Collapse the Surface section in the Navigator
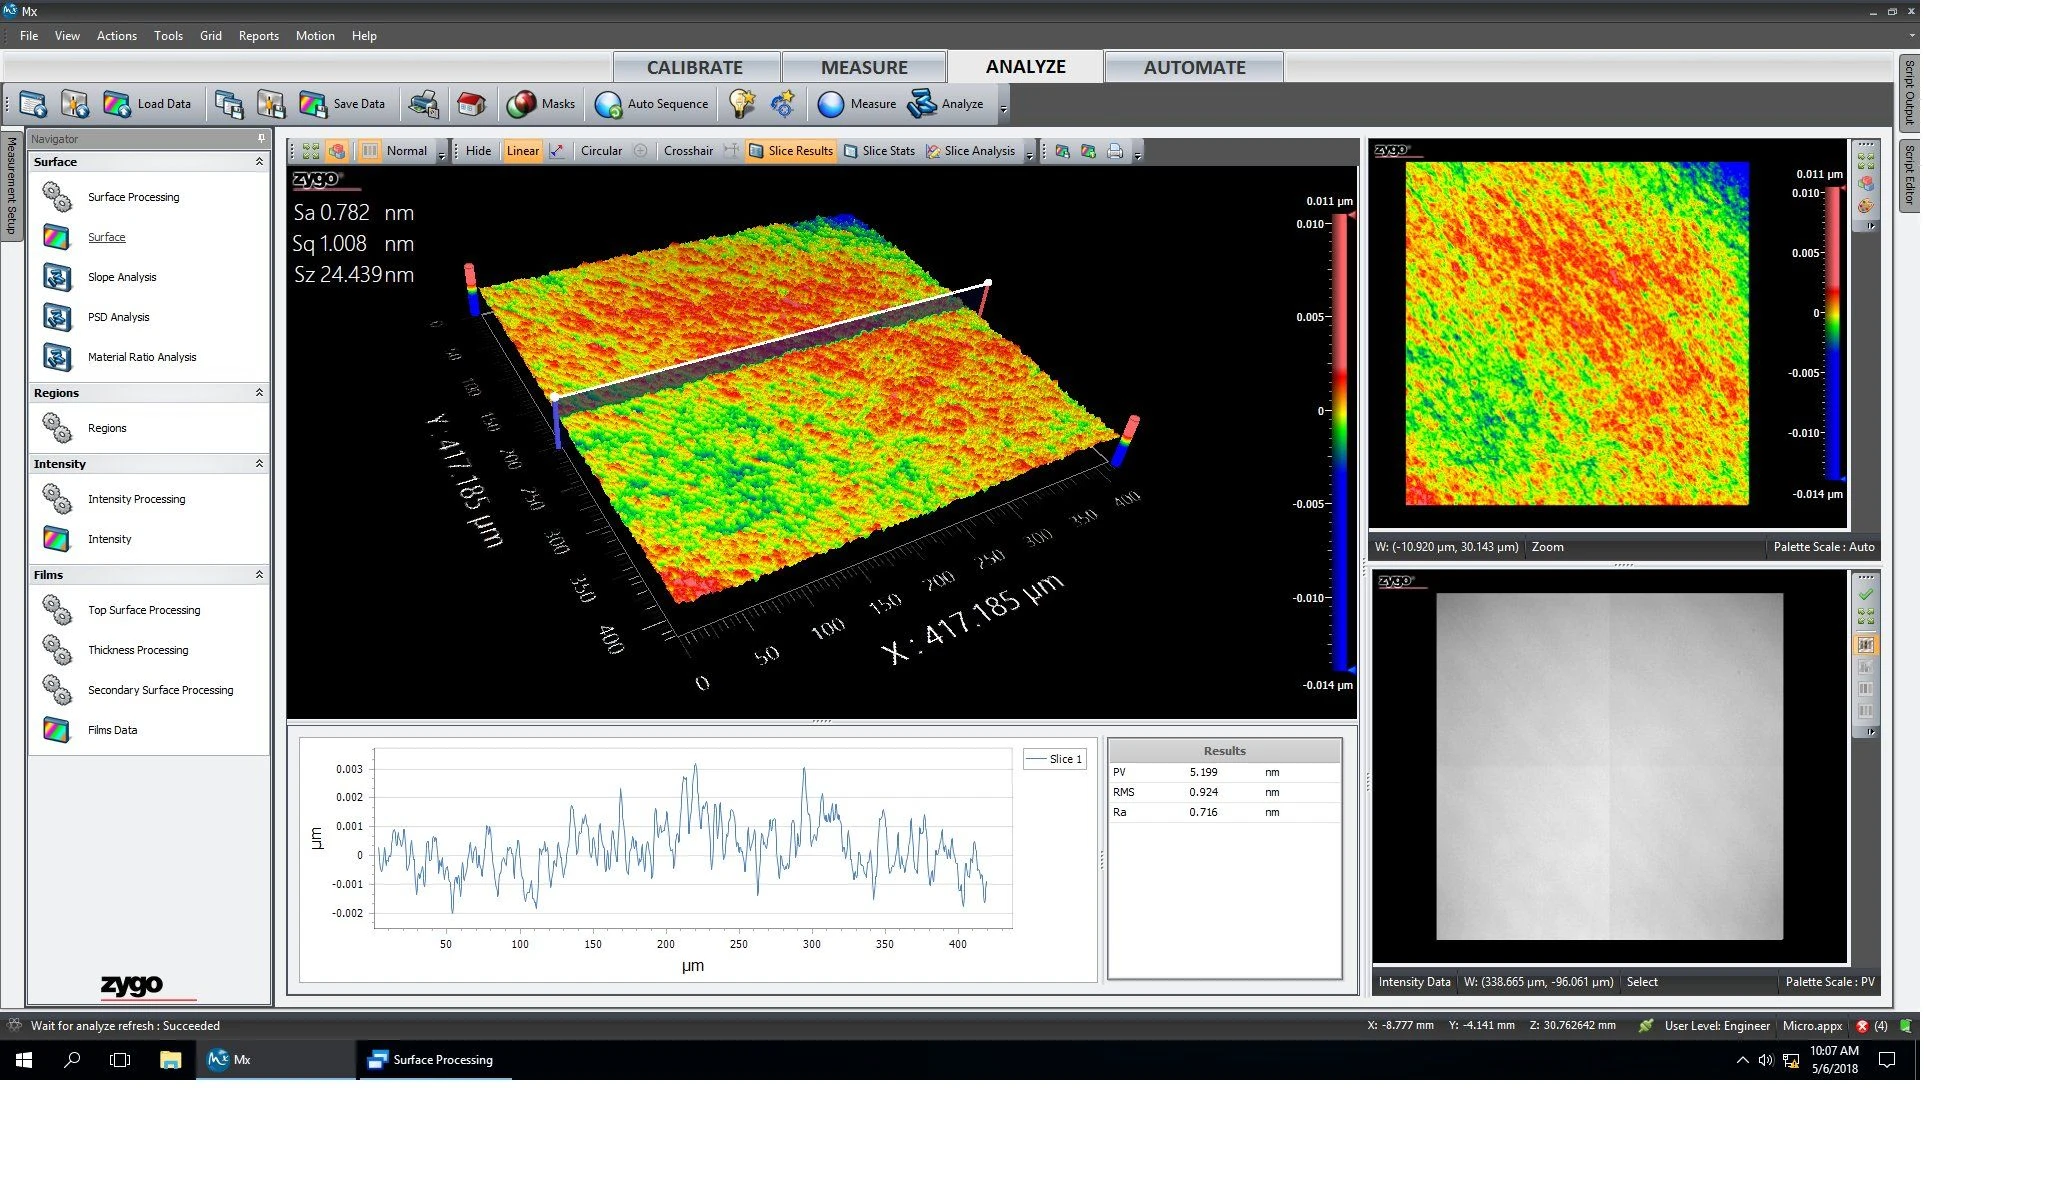The height and width of the screenshot is (1196, 2068). (259, 162)
